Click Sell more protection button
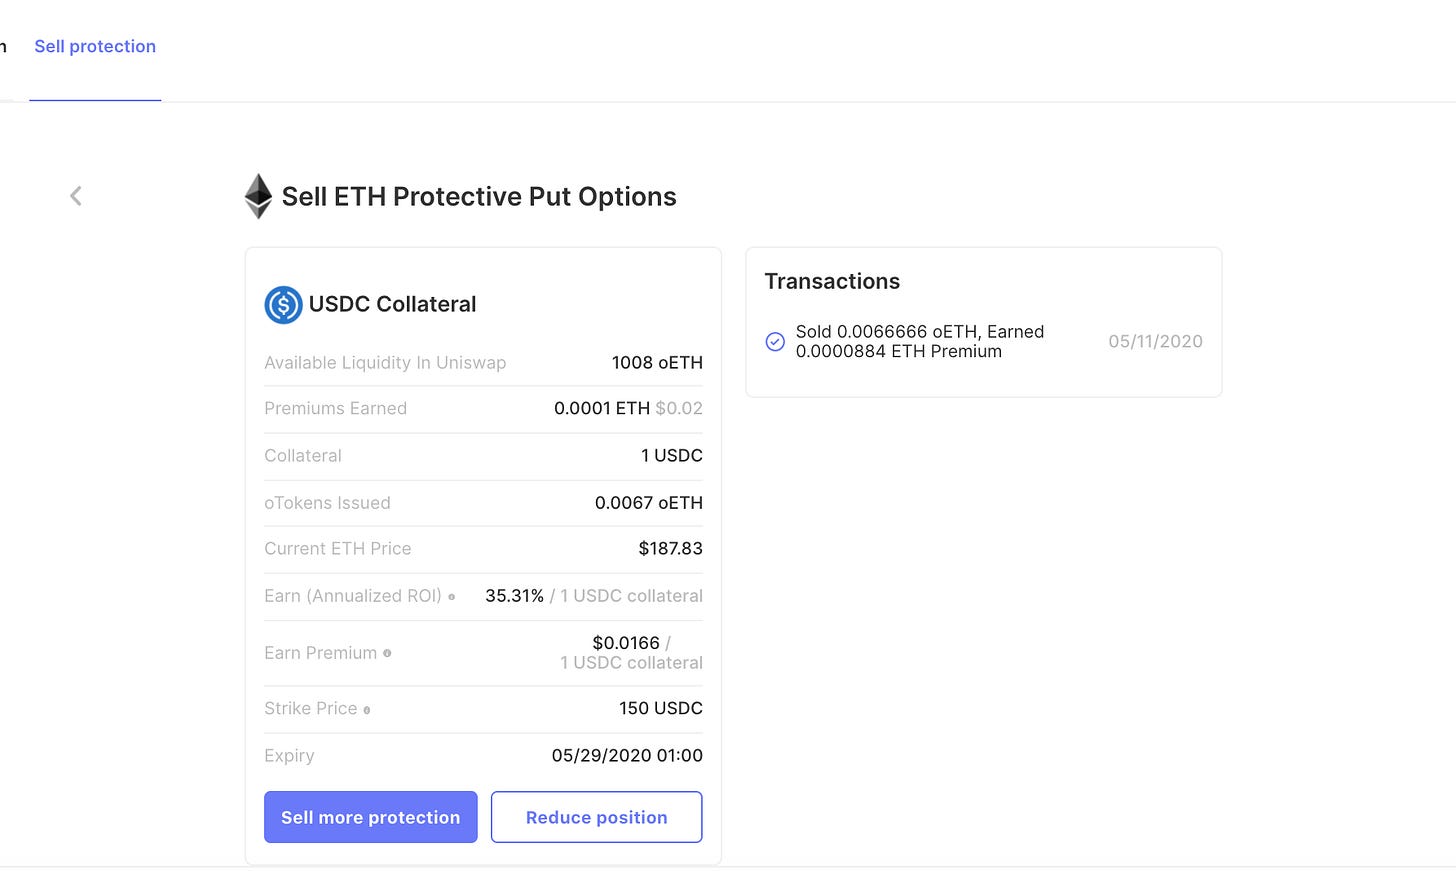Screen dimensions: 1456x871 [371, 817]
